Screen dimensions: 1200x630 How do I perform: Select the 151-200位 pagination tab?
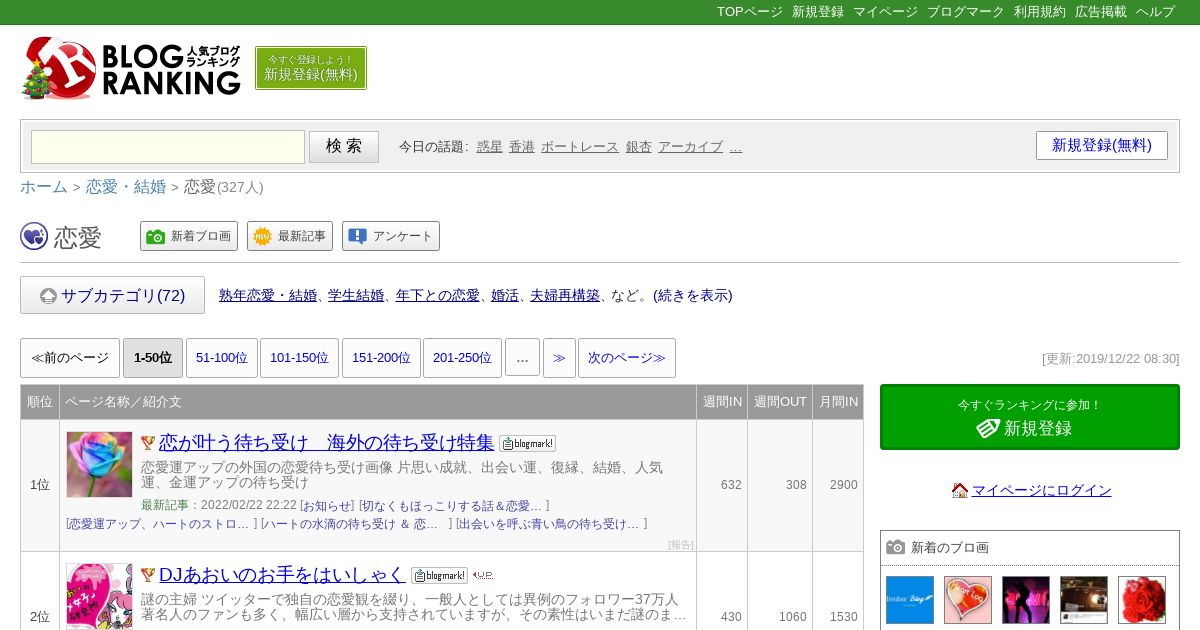(381, 358)
